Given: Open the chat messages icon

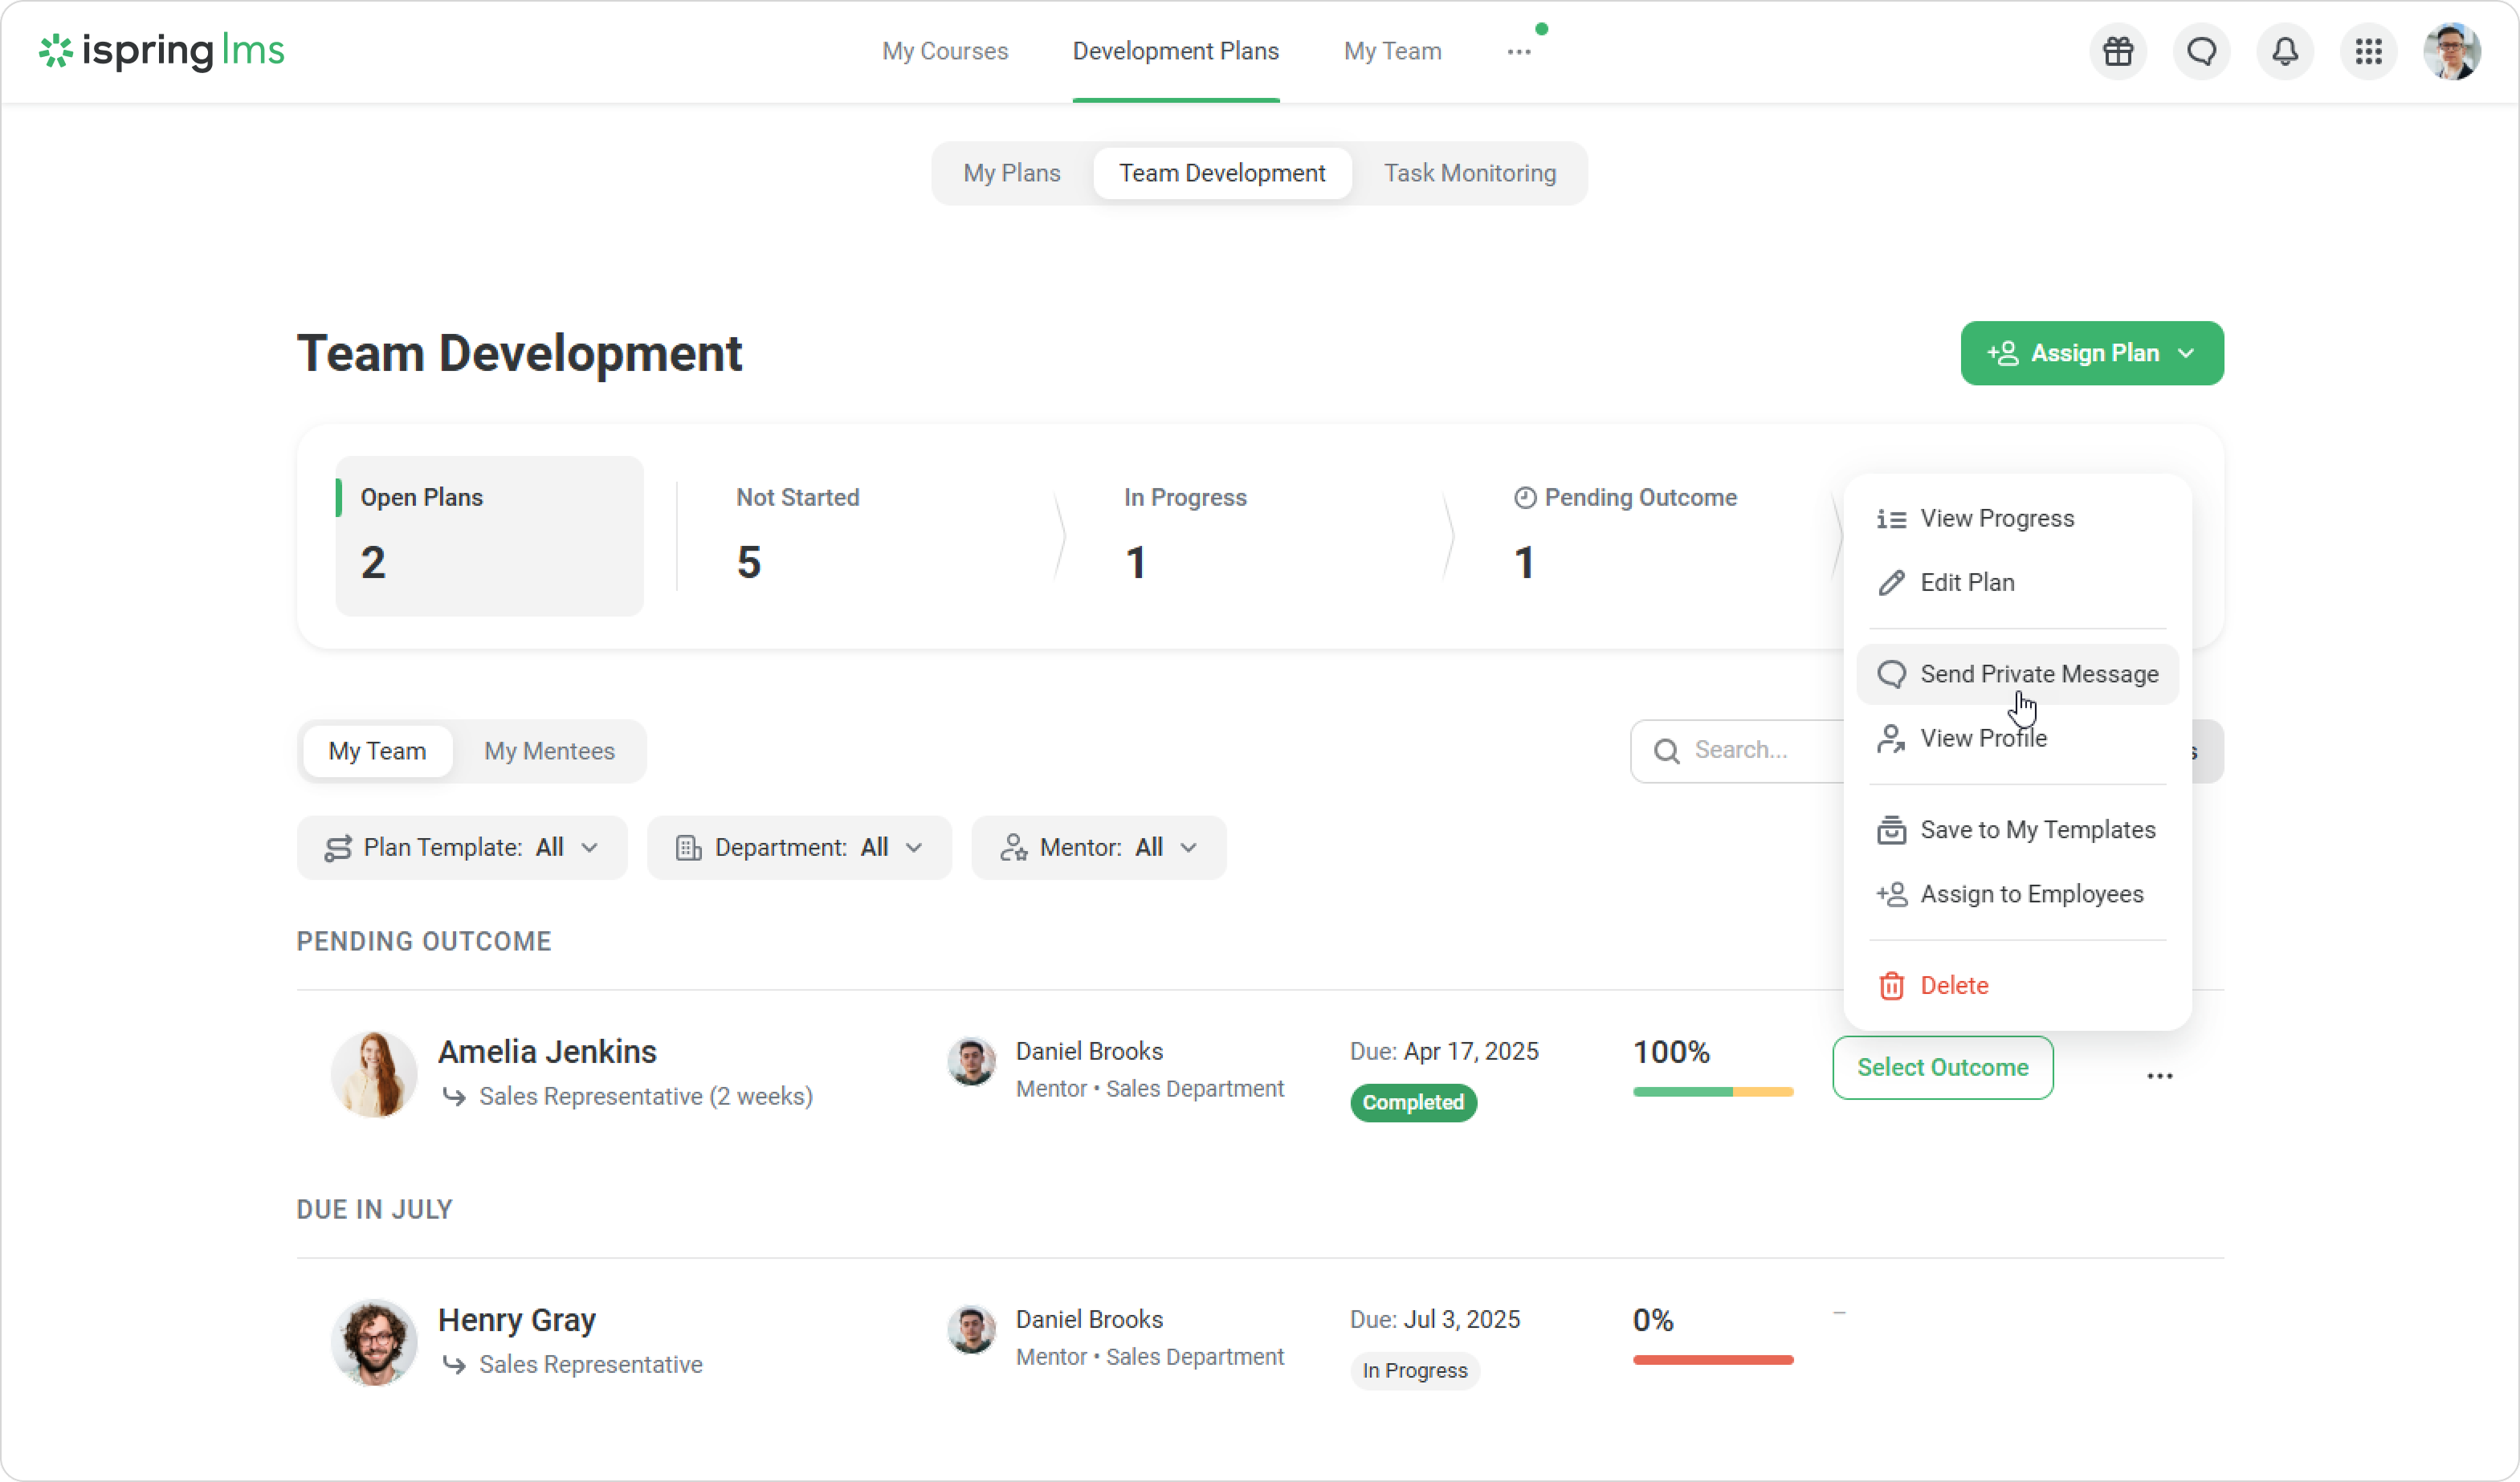Looking at the screenshot, I should point(2201,51).
